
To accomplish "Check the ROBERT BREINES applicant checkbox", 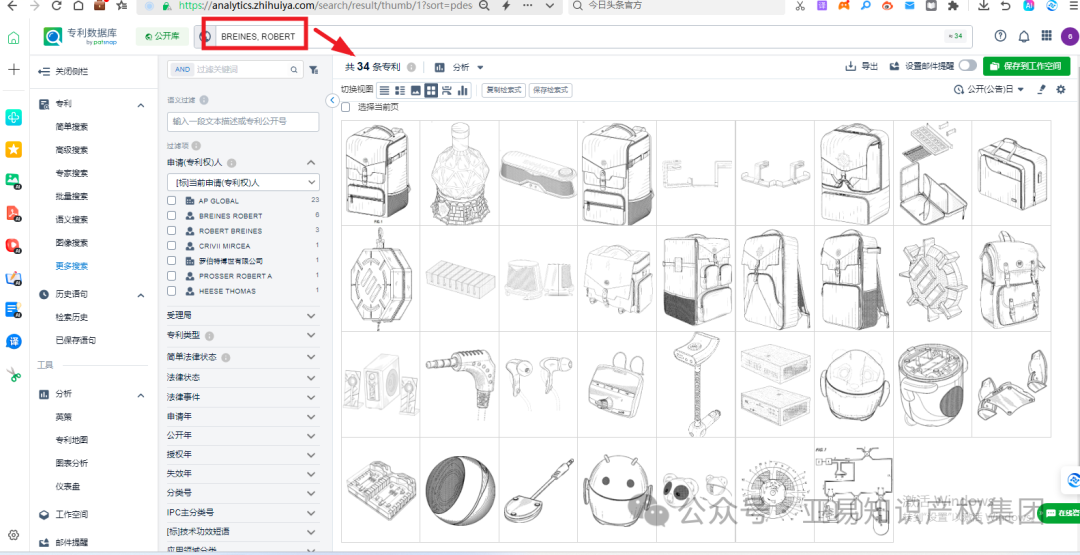I will click(x=172, y=231).
